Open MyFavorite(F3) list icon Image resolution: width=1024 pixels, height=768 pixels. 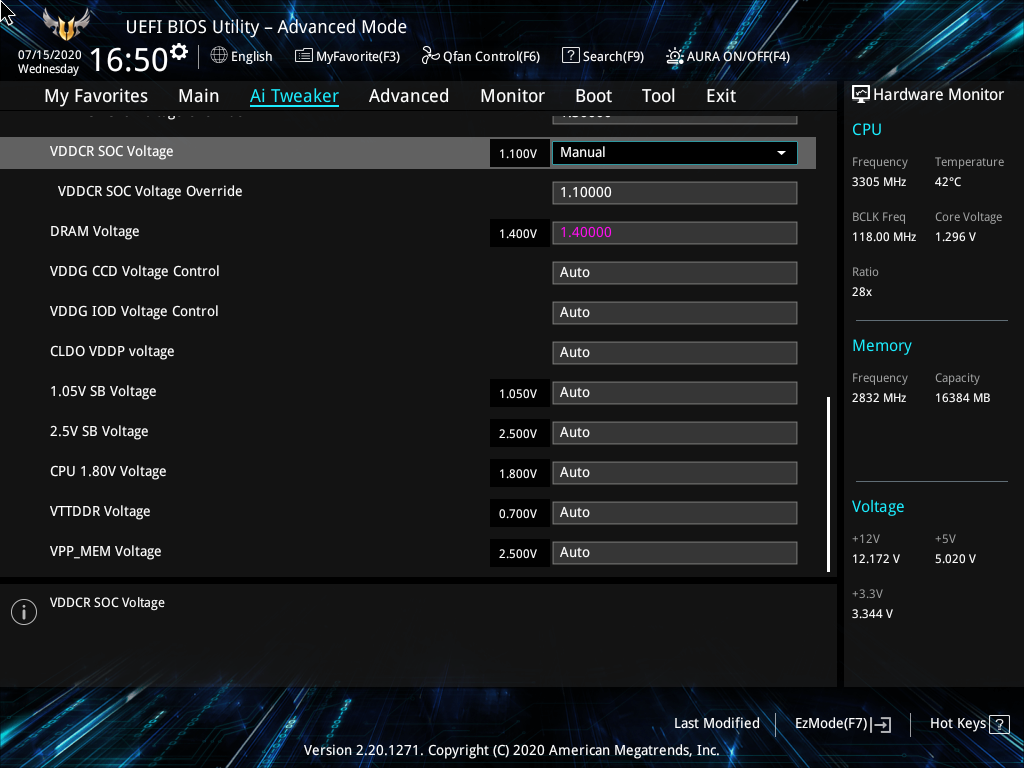[x=304, y=56]
